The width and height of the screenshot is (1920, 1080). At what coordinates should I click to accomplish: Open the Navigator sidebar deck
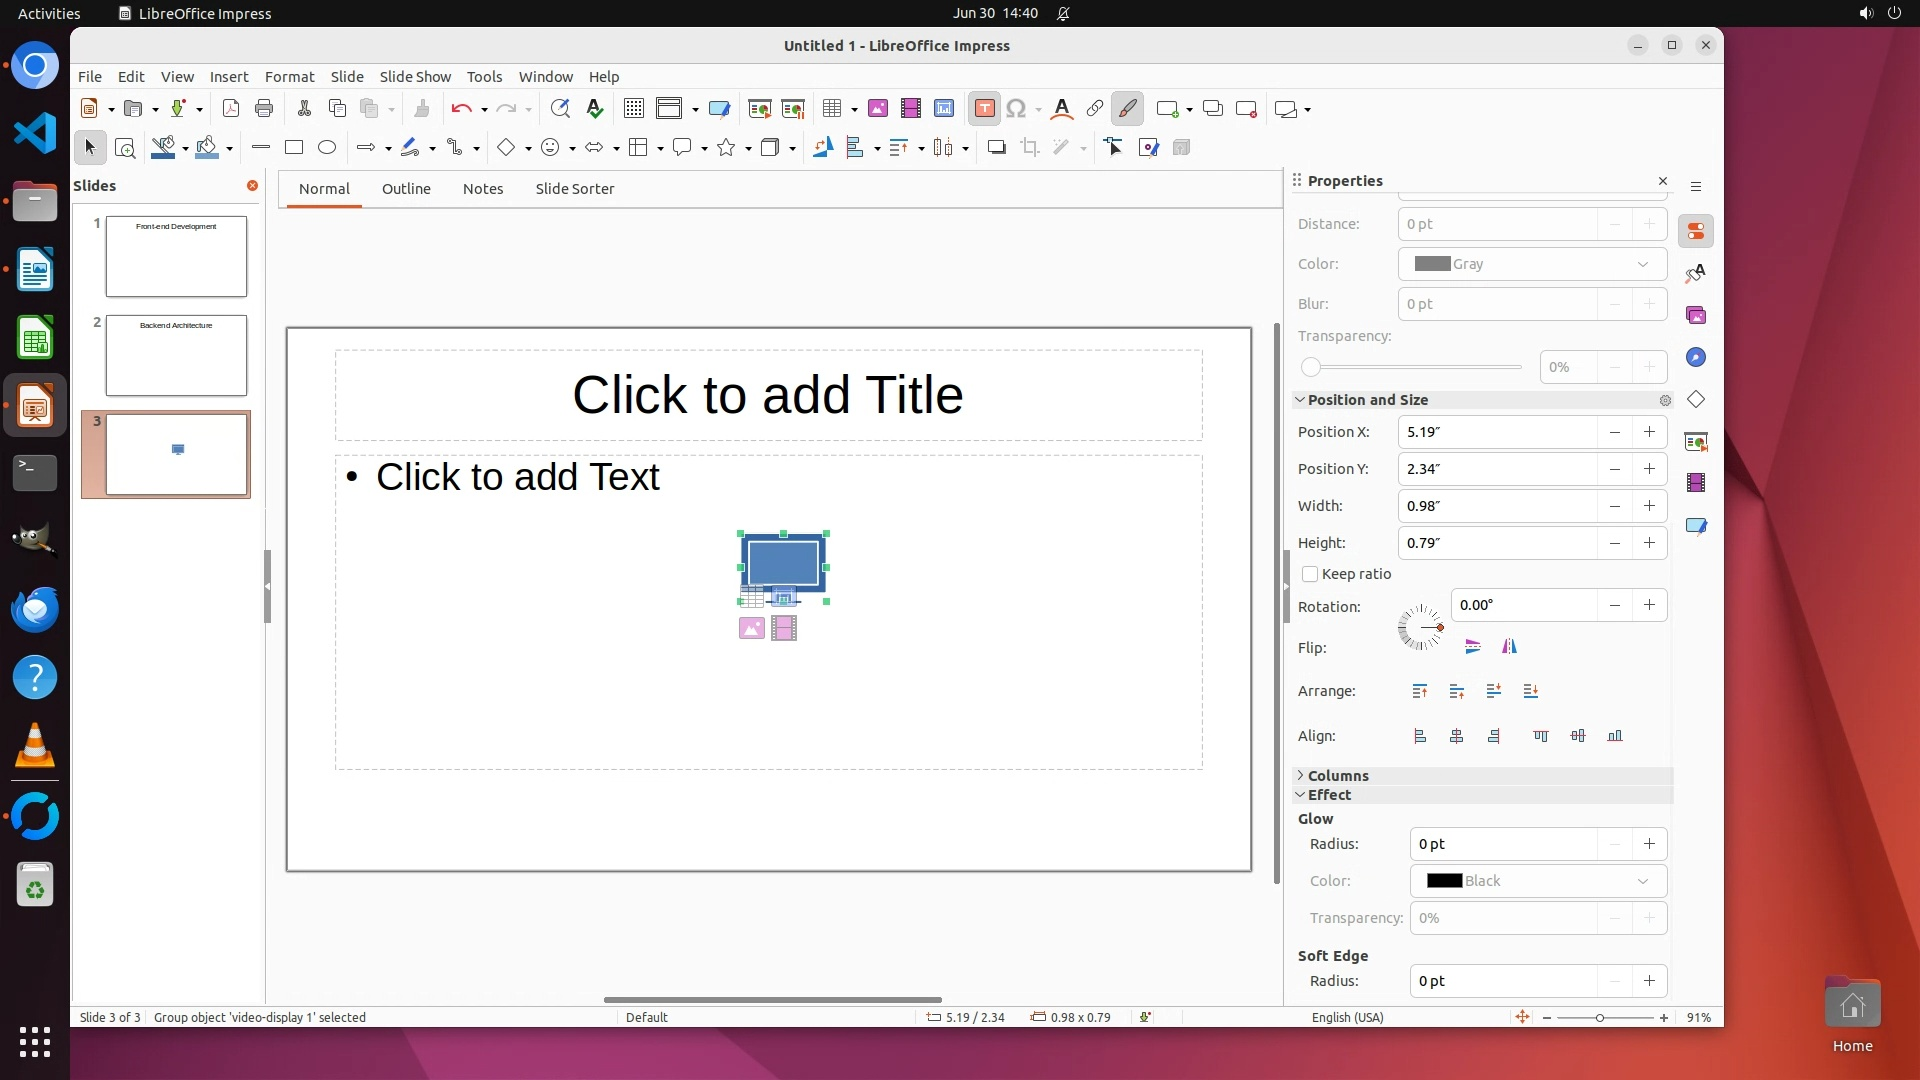[1696, 358]
